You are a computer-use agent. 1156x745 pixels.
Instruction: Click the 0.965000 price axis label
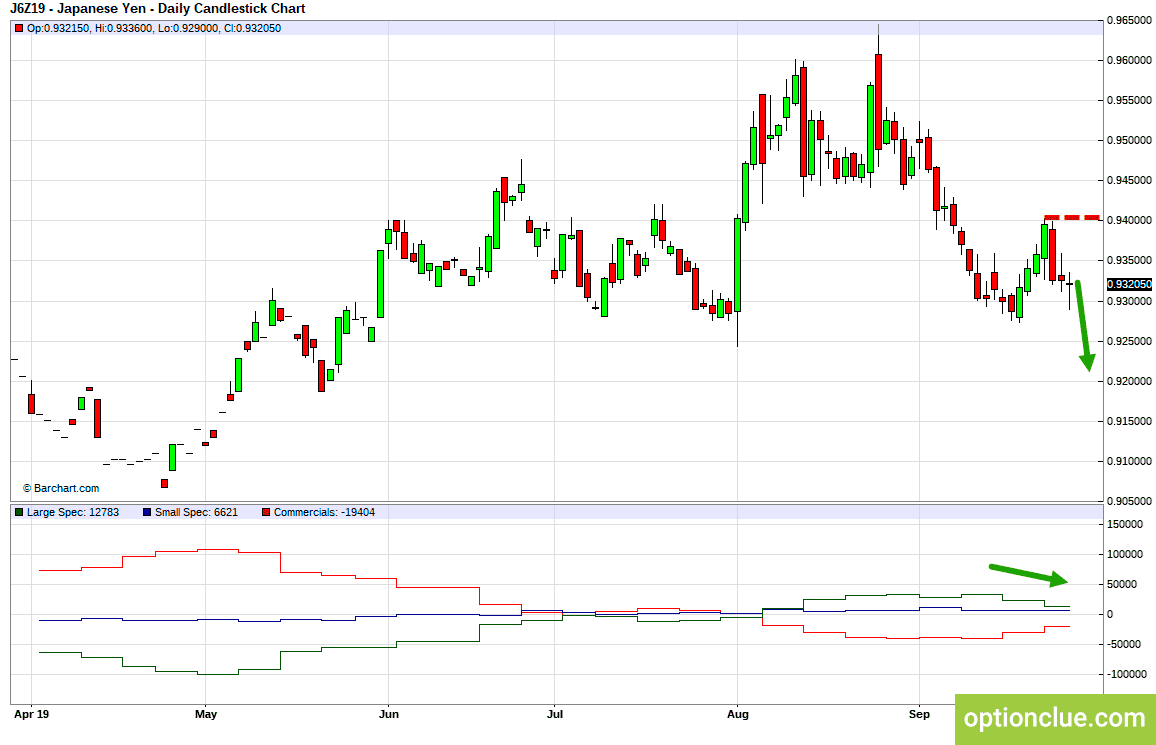pos(1129,21)
